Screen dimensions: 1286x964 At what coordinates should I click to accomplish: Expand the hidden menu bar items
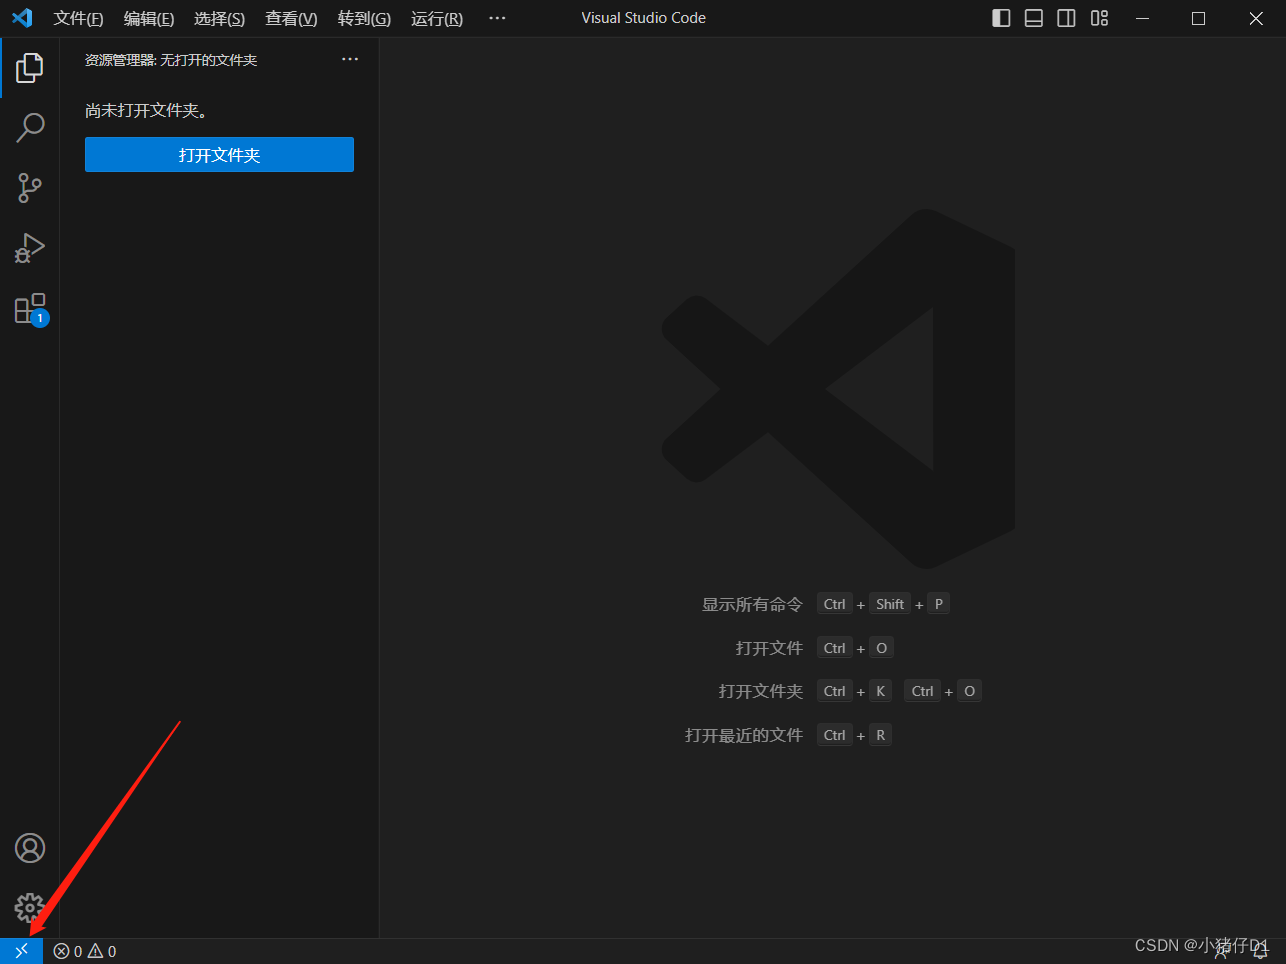[x=497, y=18]
